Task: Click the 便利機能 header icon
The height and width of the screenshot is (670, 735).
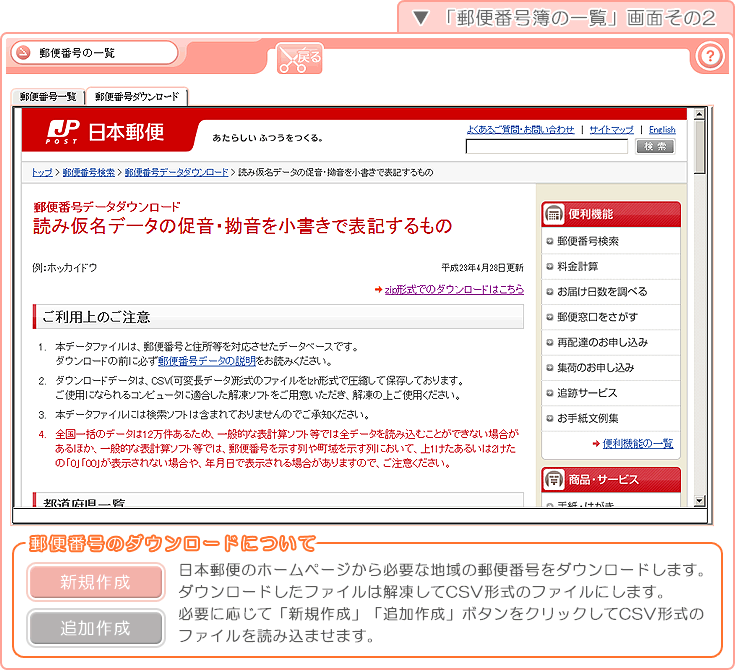Action: click(x=553, y=214)
